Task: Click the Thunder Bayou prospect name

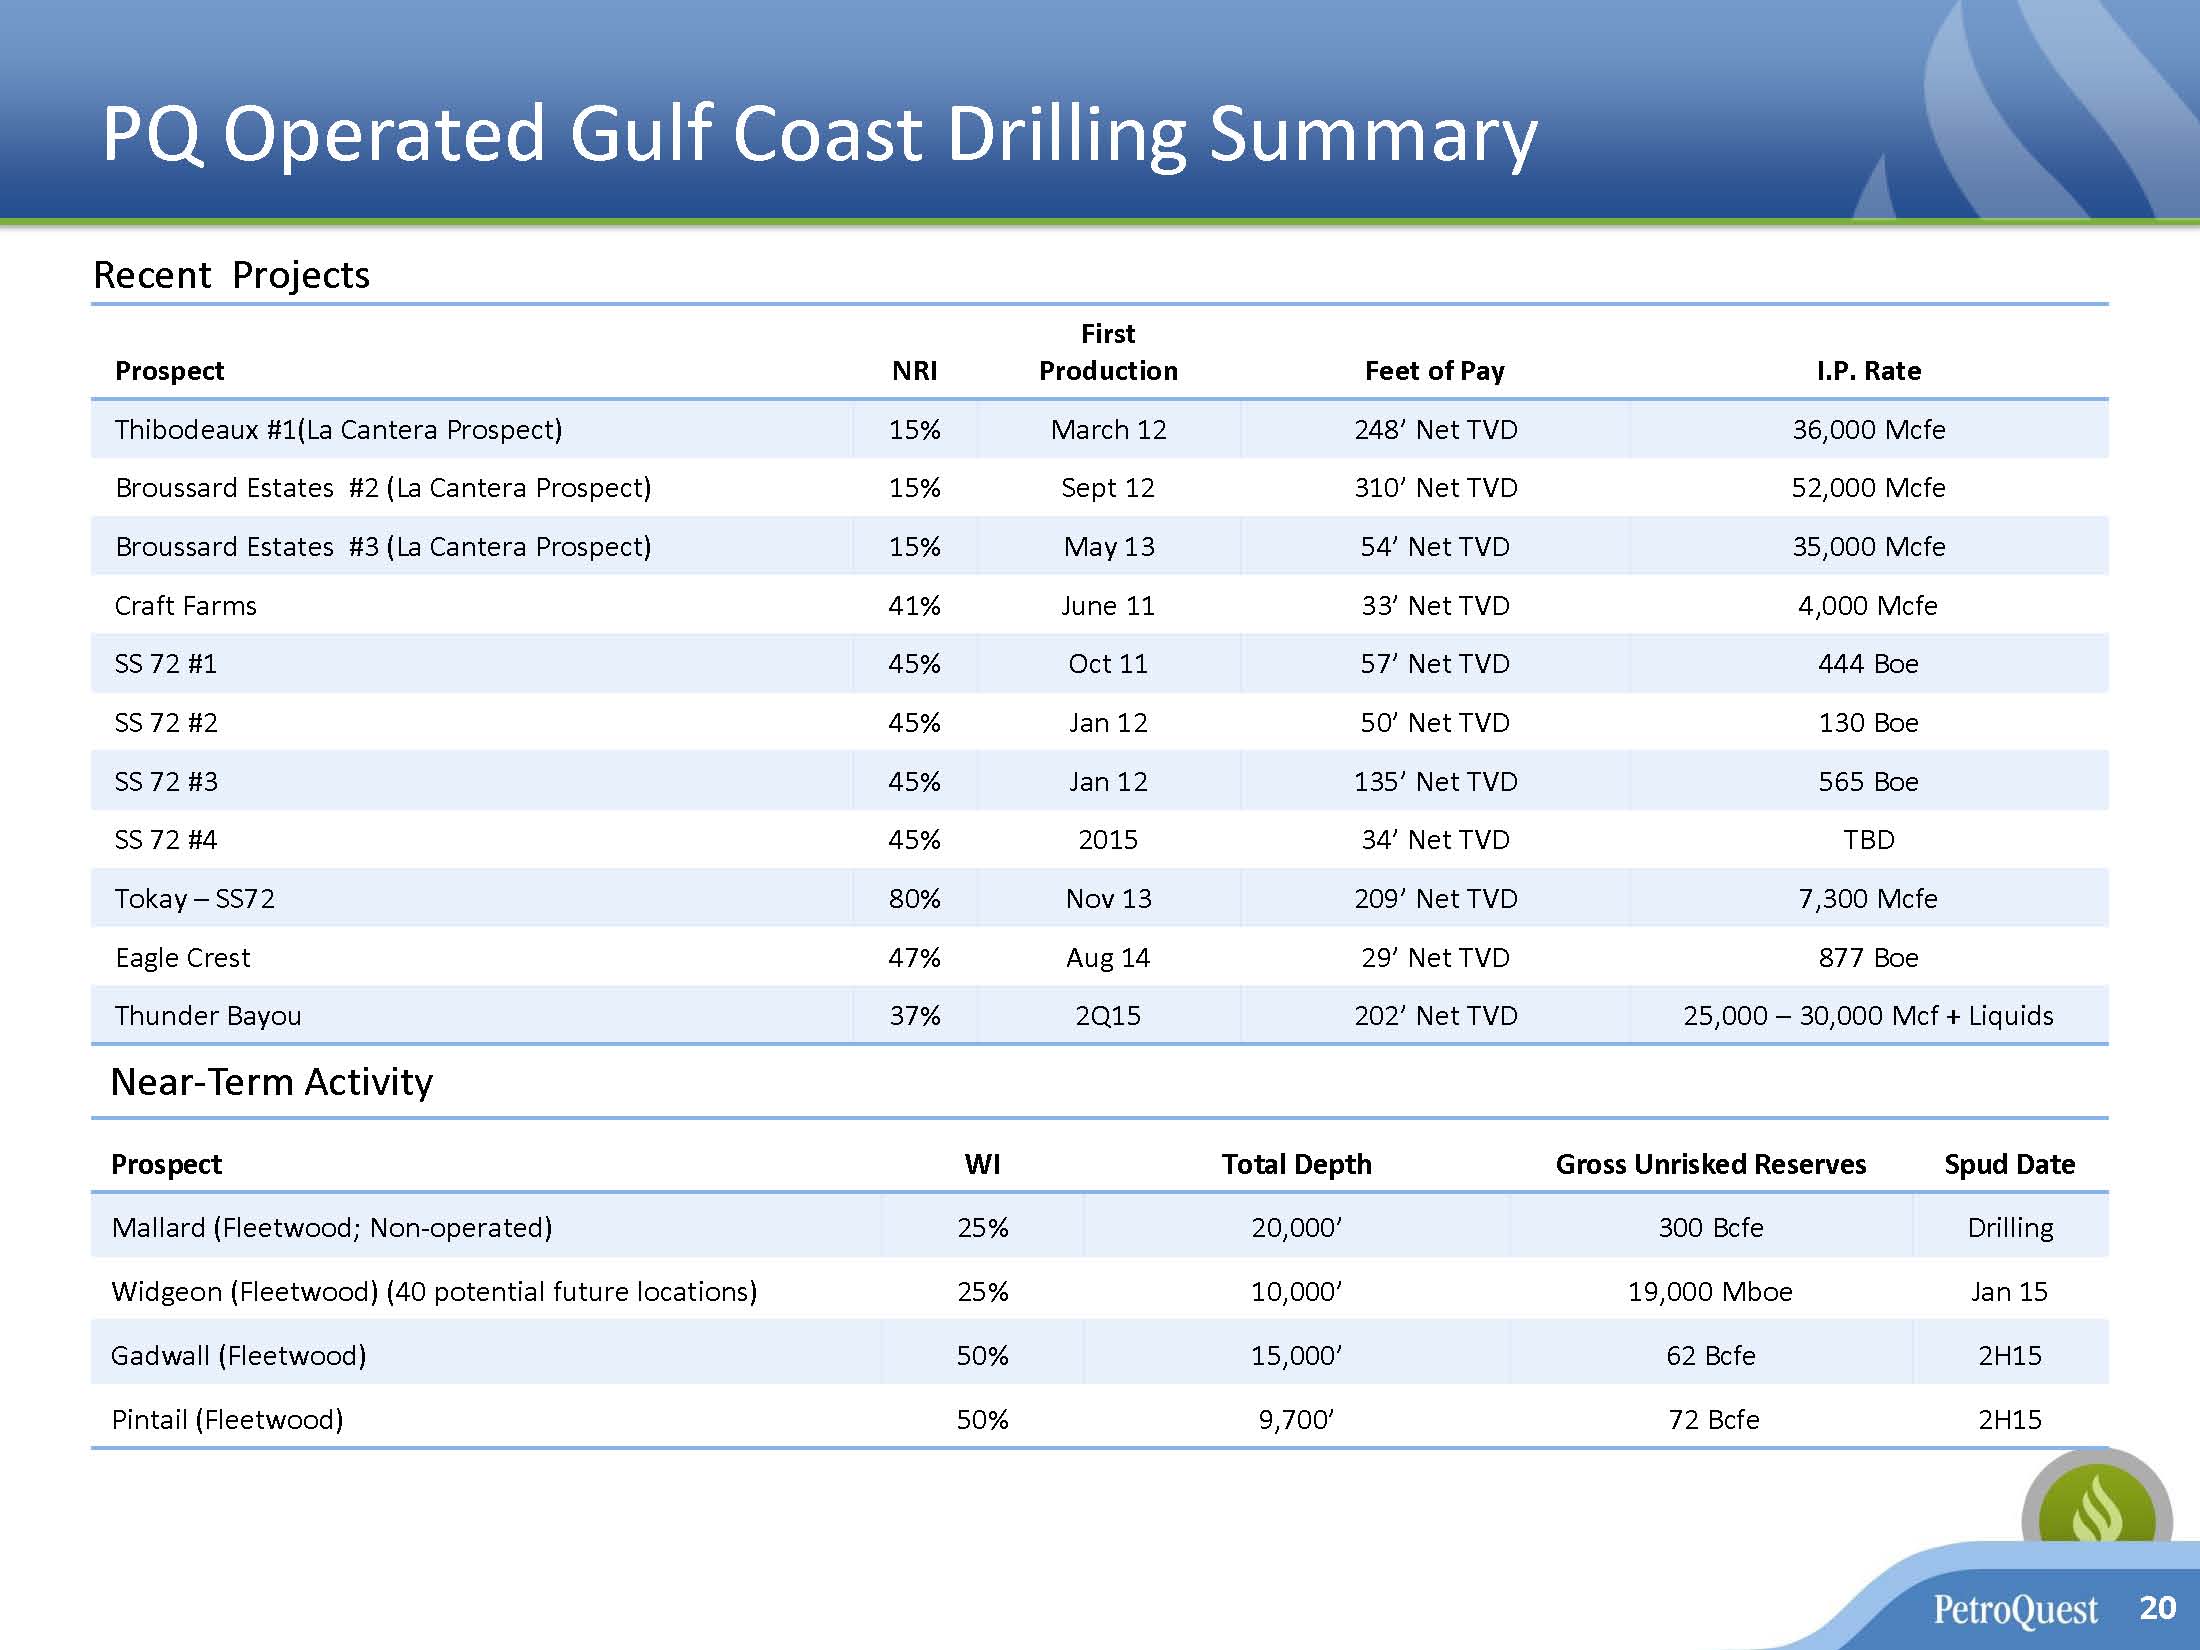Action: (208, 1016)
